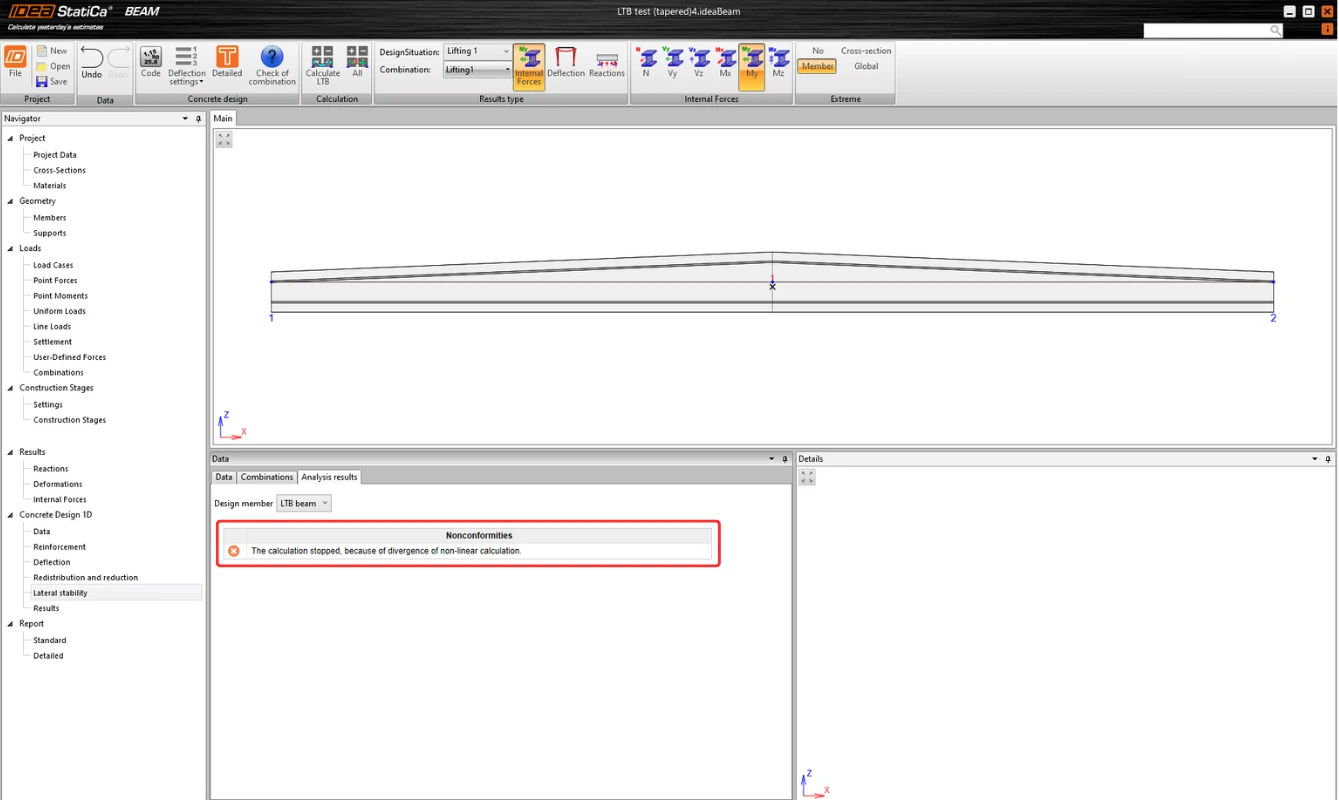This screenshot has width=1339, height=800.
Task: Select the Mz internal force icon
Action: pos(778,62)
